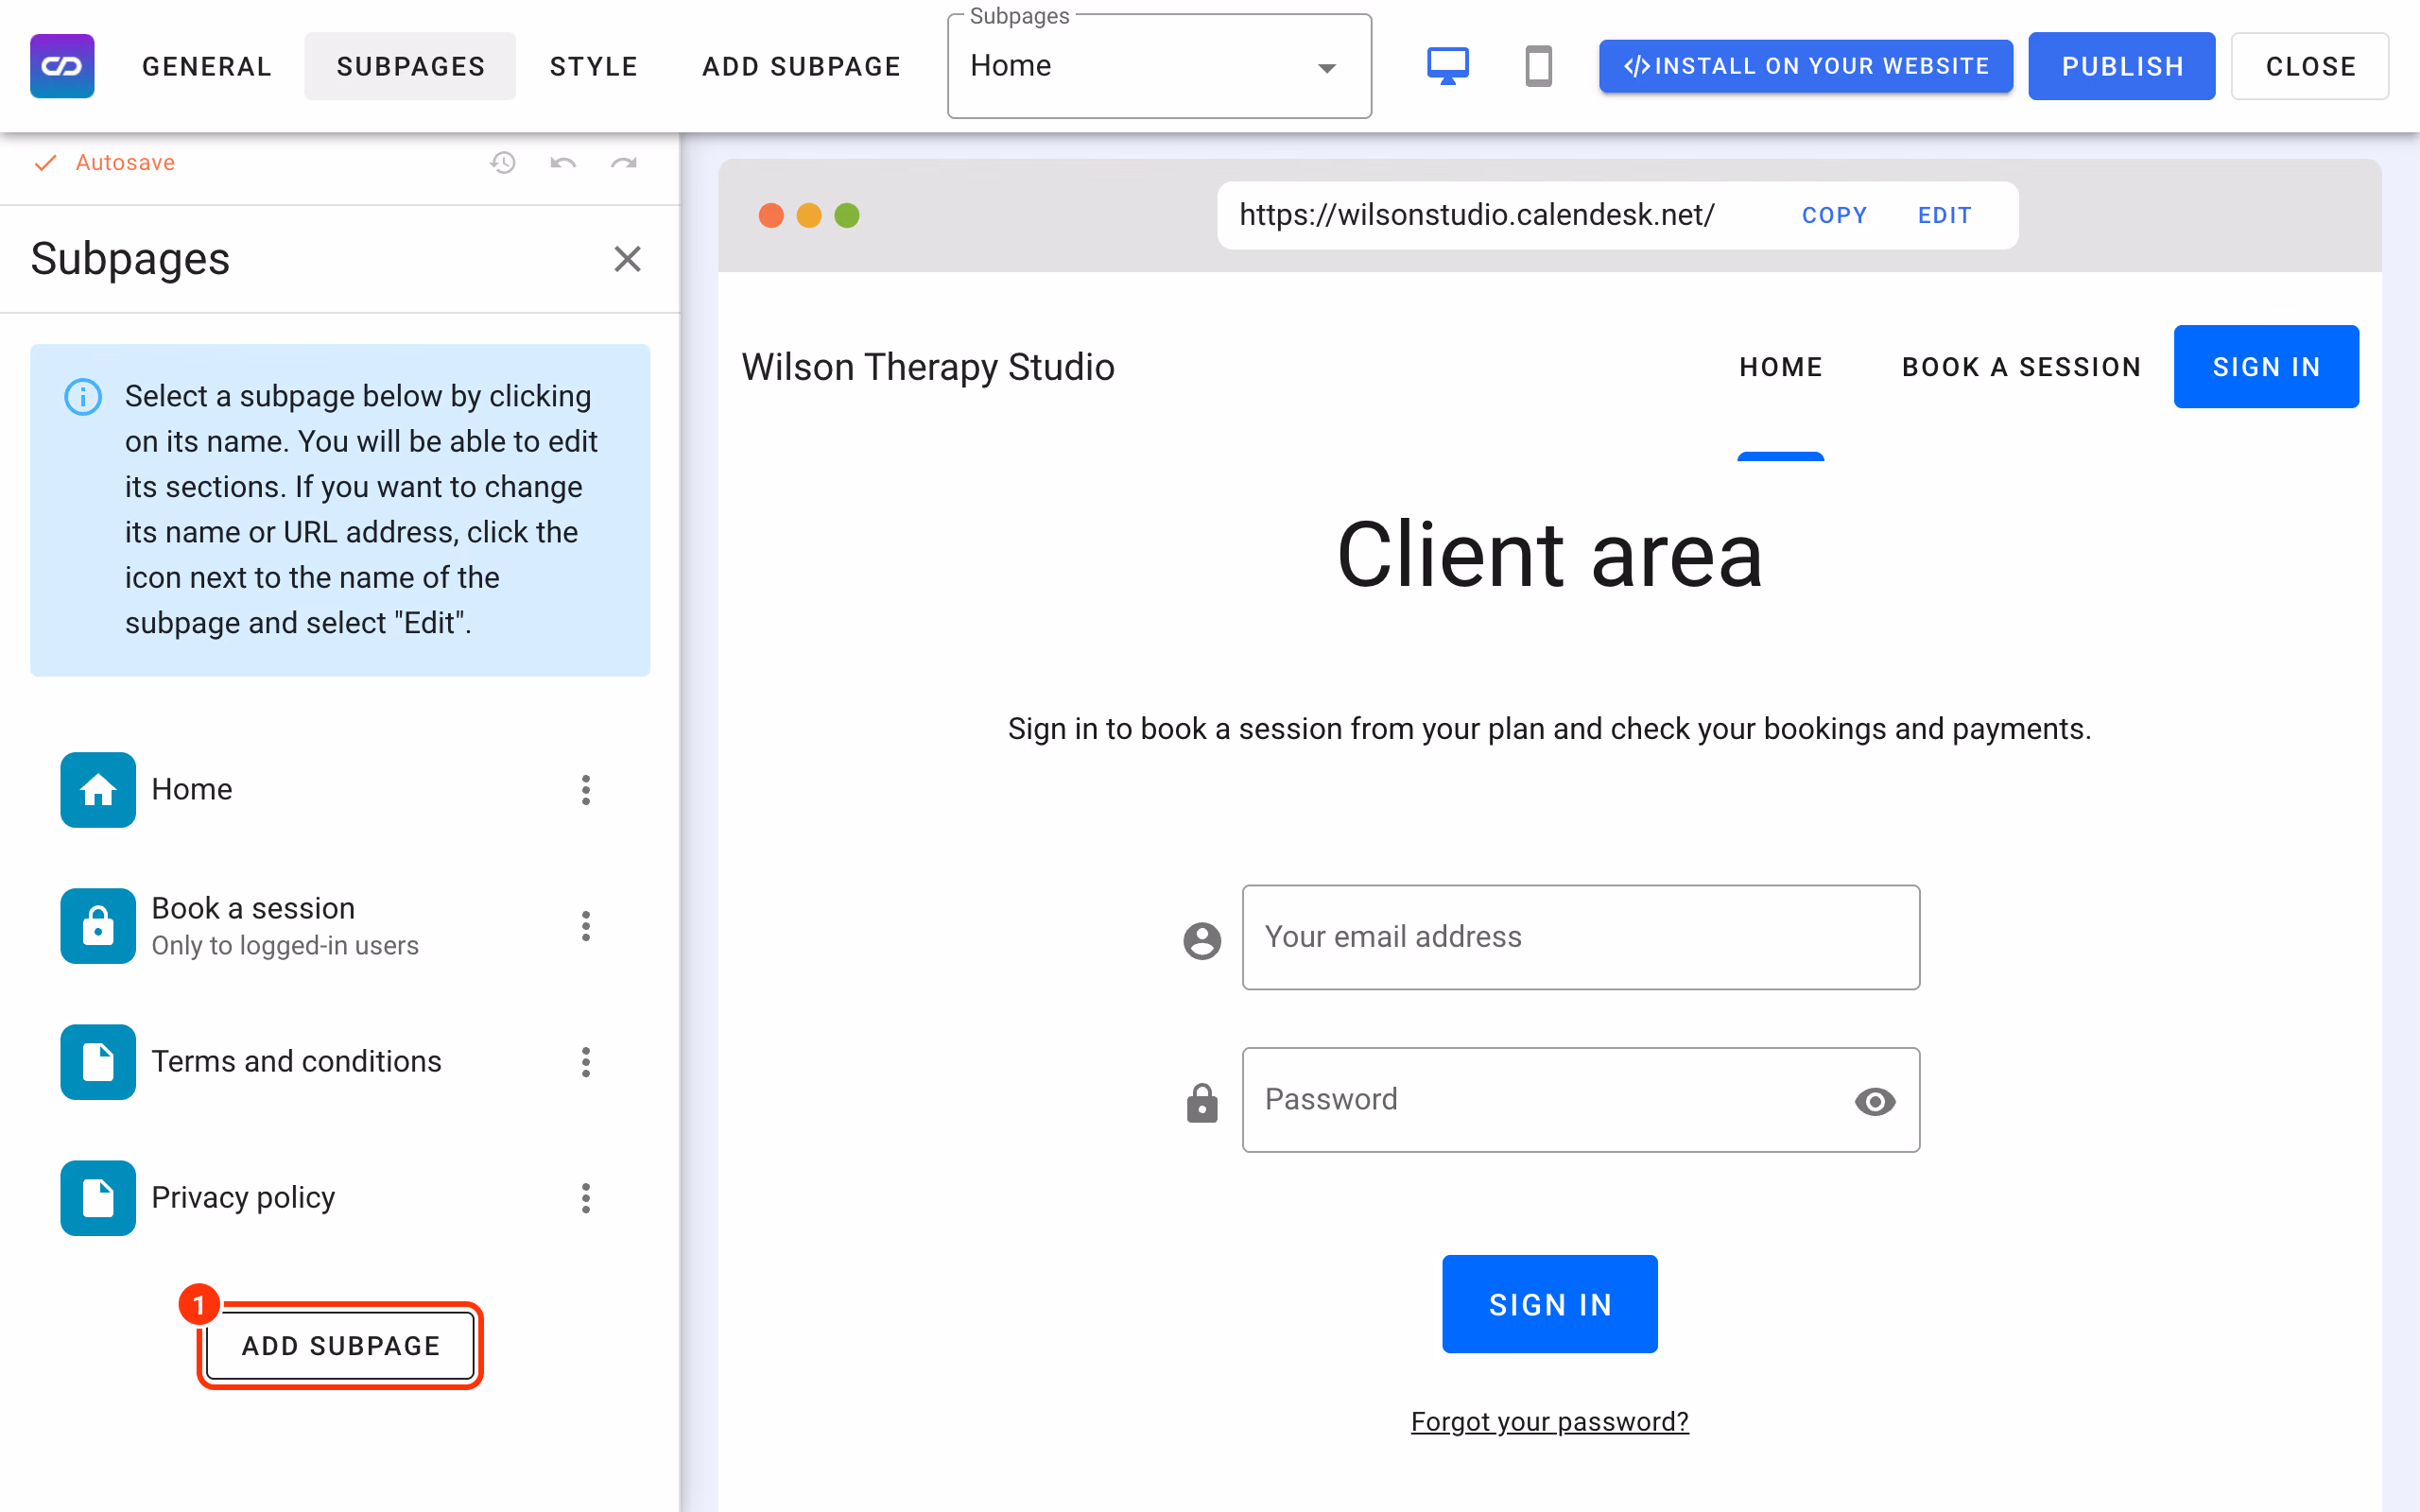Edit the website URL
Screen dimensions: 2420x1512
pos(1944,215)
